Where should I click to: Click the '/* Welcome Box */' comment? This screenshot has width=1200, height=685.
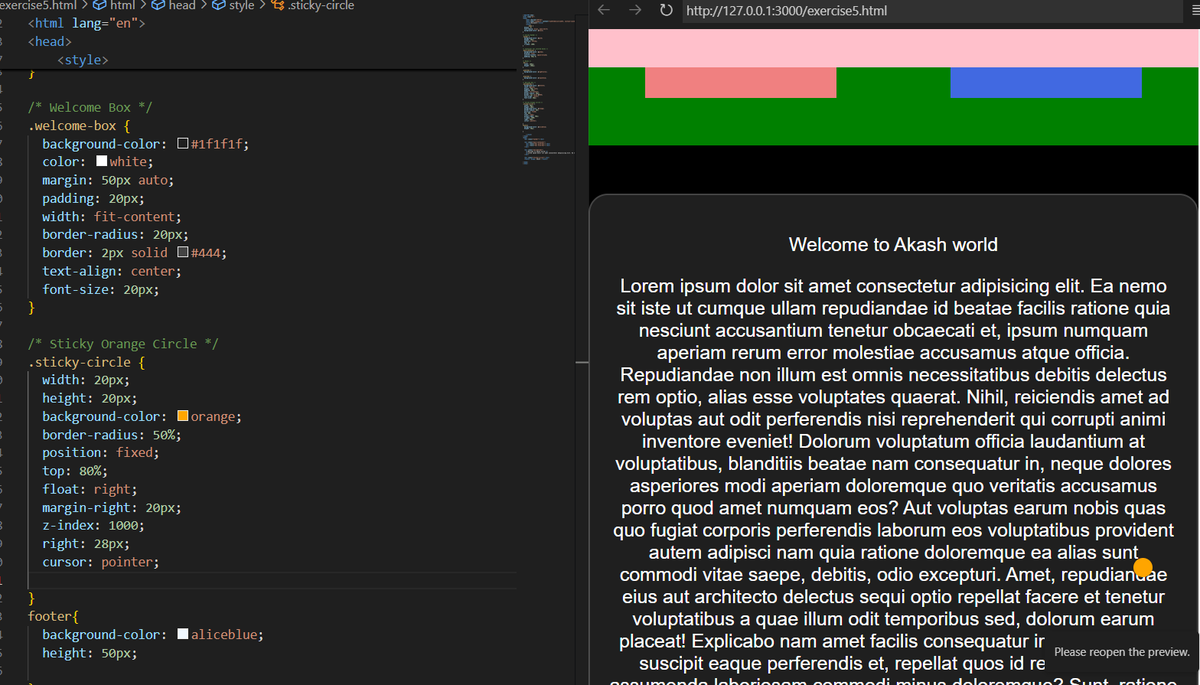click(90, 107)
